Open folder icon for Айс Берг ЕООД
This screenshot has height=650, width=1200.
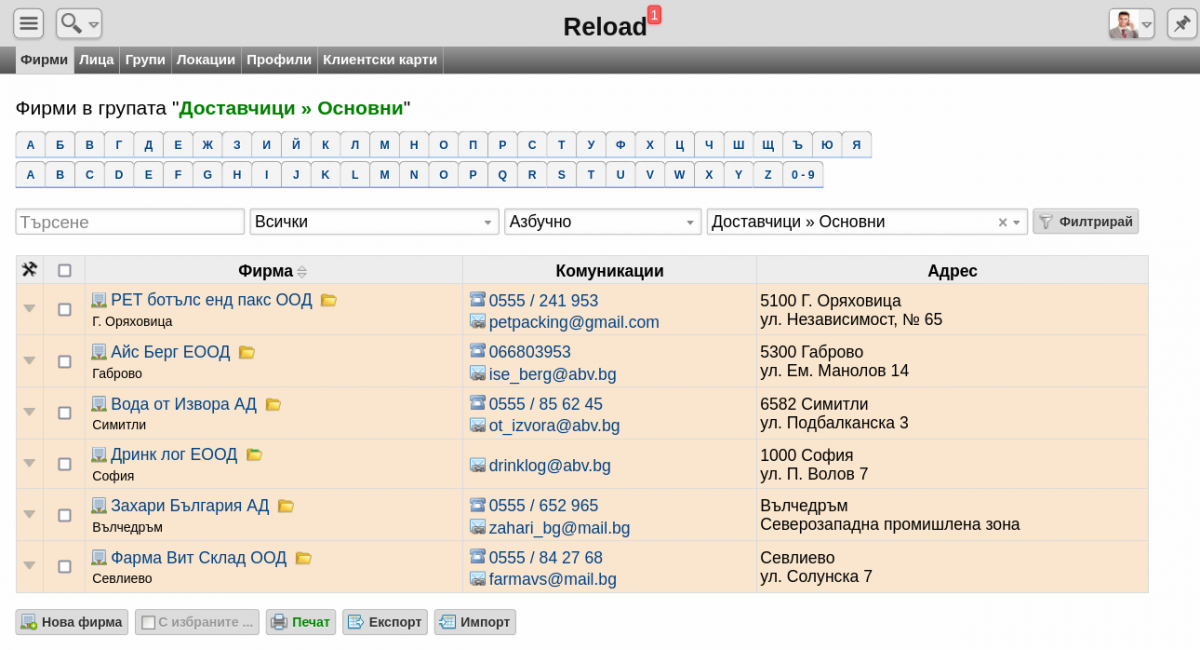[x=247, y=352]
